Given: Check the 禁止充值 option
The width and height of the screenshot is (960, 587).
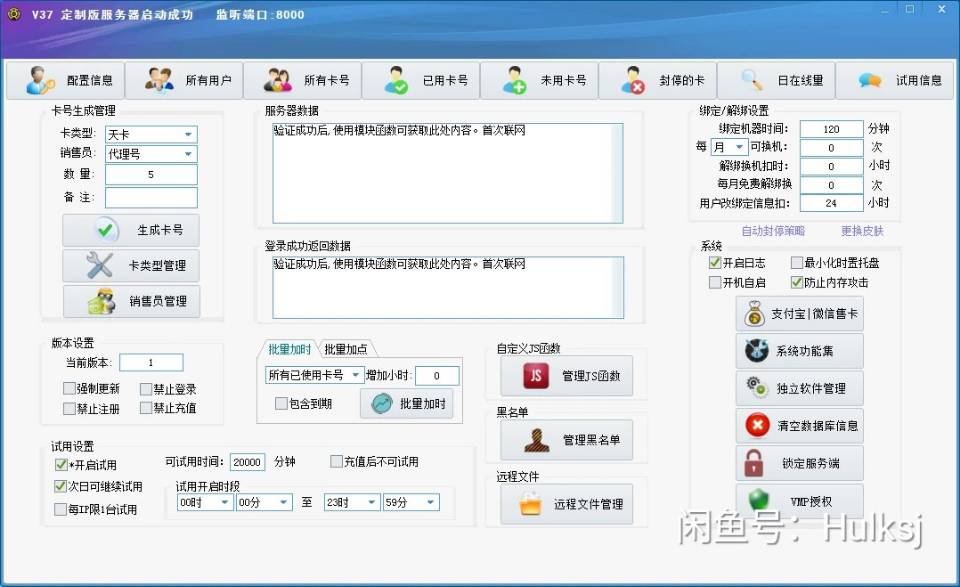Looking at the screenshot, I should [x=146, y=408].
